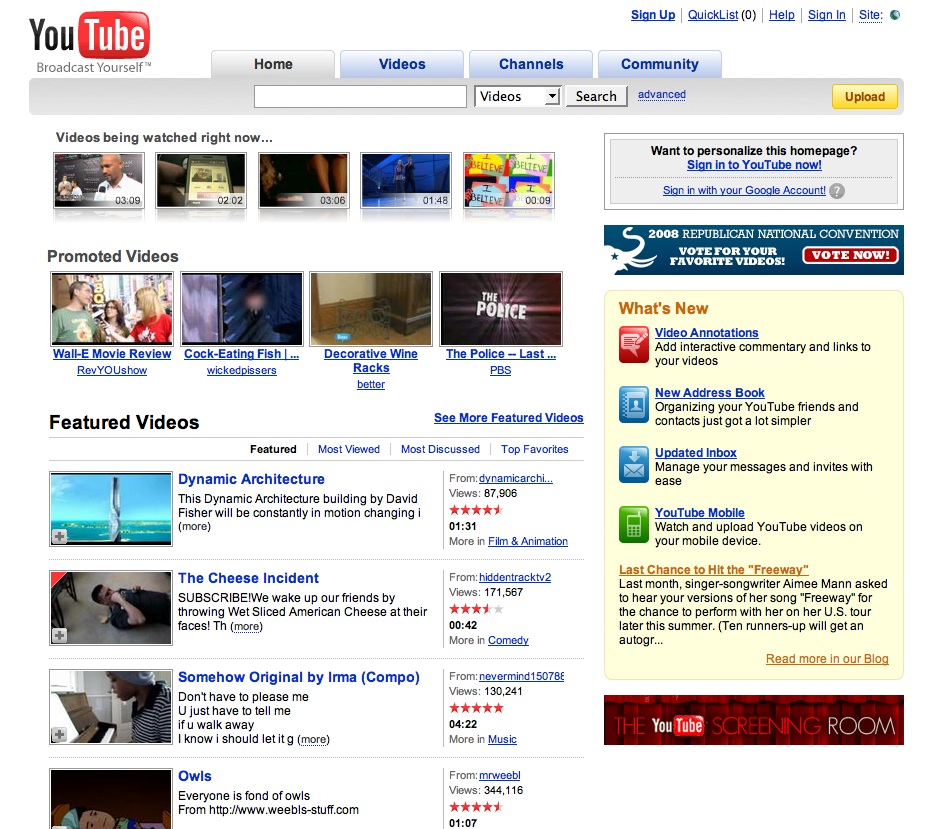Open the Music category link
The width and height of the screenshot is (952, 829).
502,739
